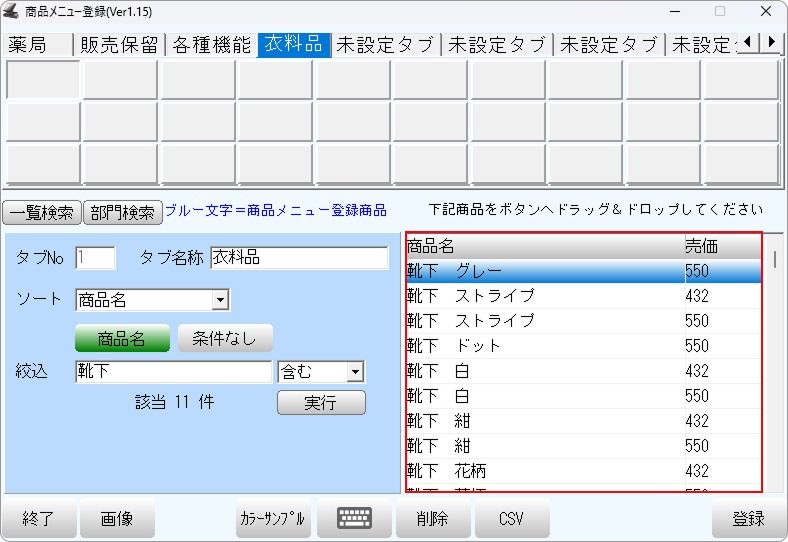Click the tab scroll right arrow

(772, 42)
